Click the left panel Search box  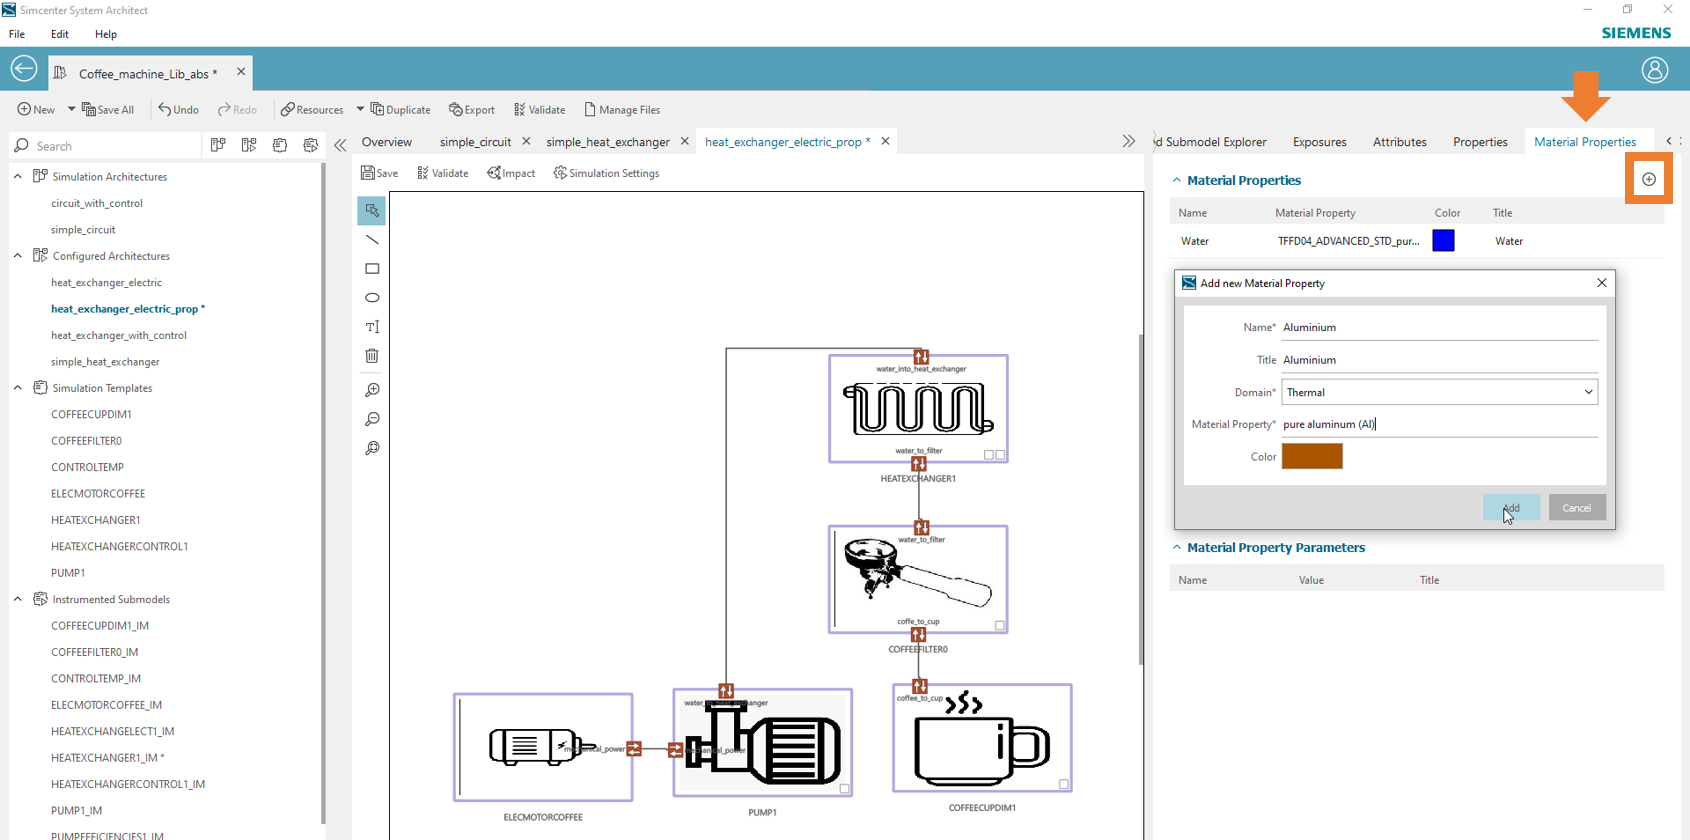pos(105,146)
